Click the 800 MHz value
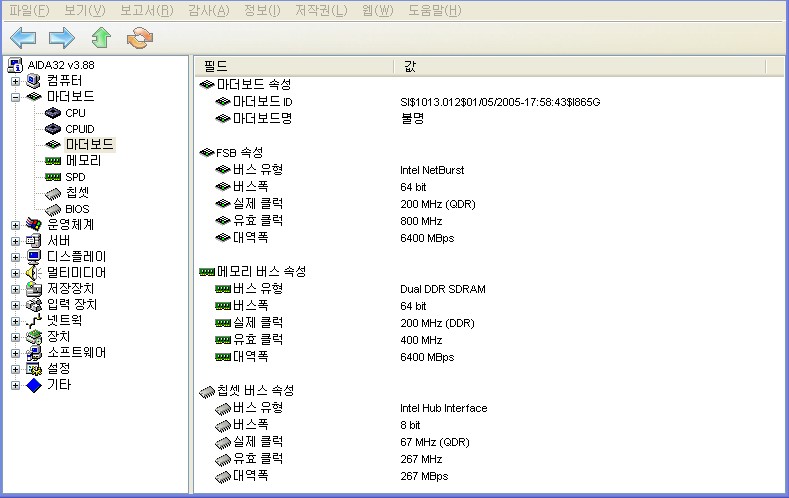 pyautogui.click(x=421, y=221)
